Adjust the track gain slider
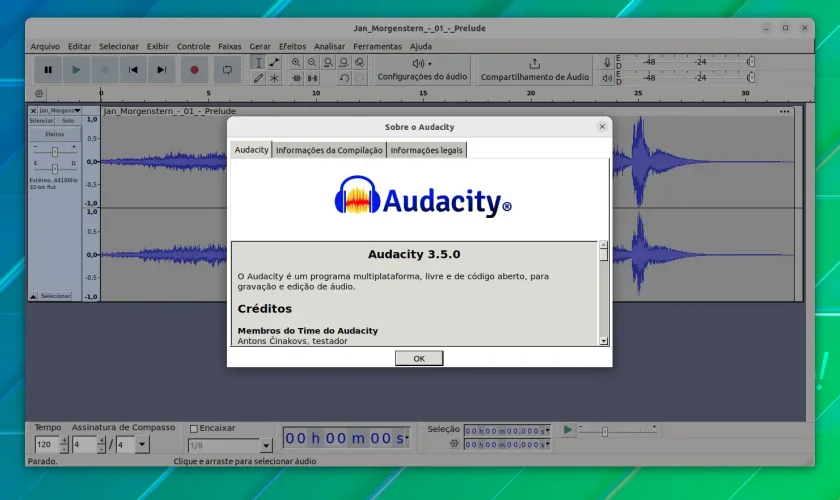The width and height of the screenshot is (840, 500). [x=55, y=152]
